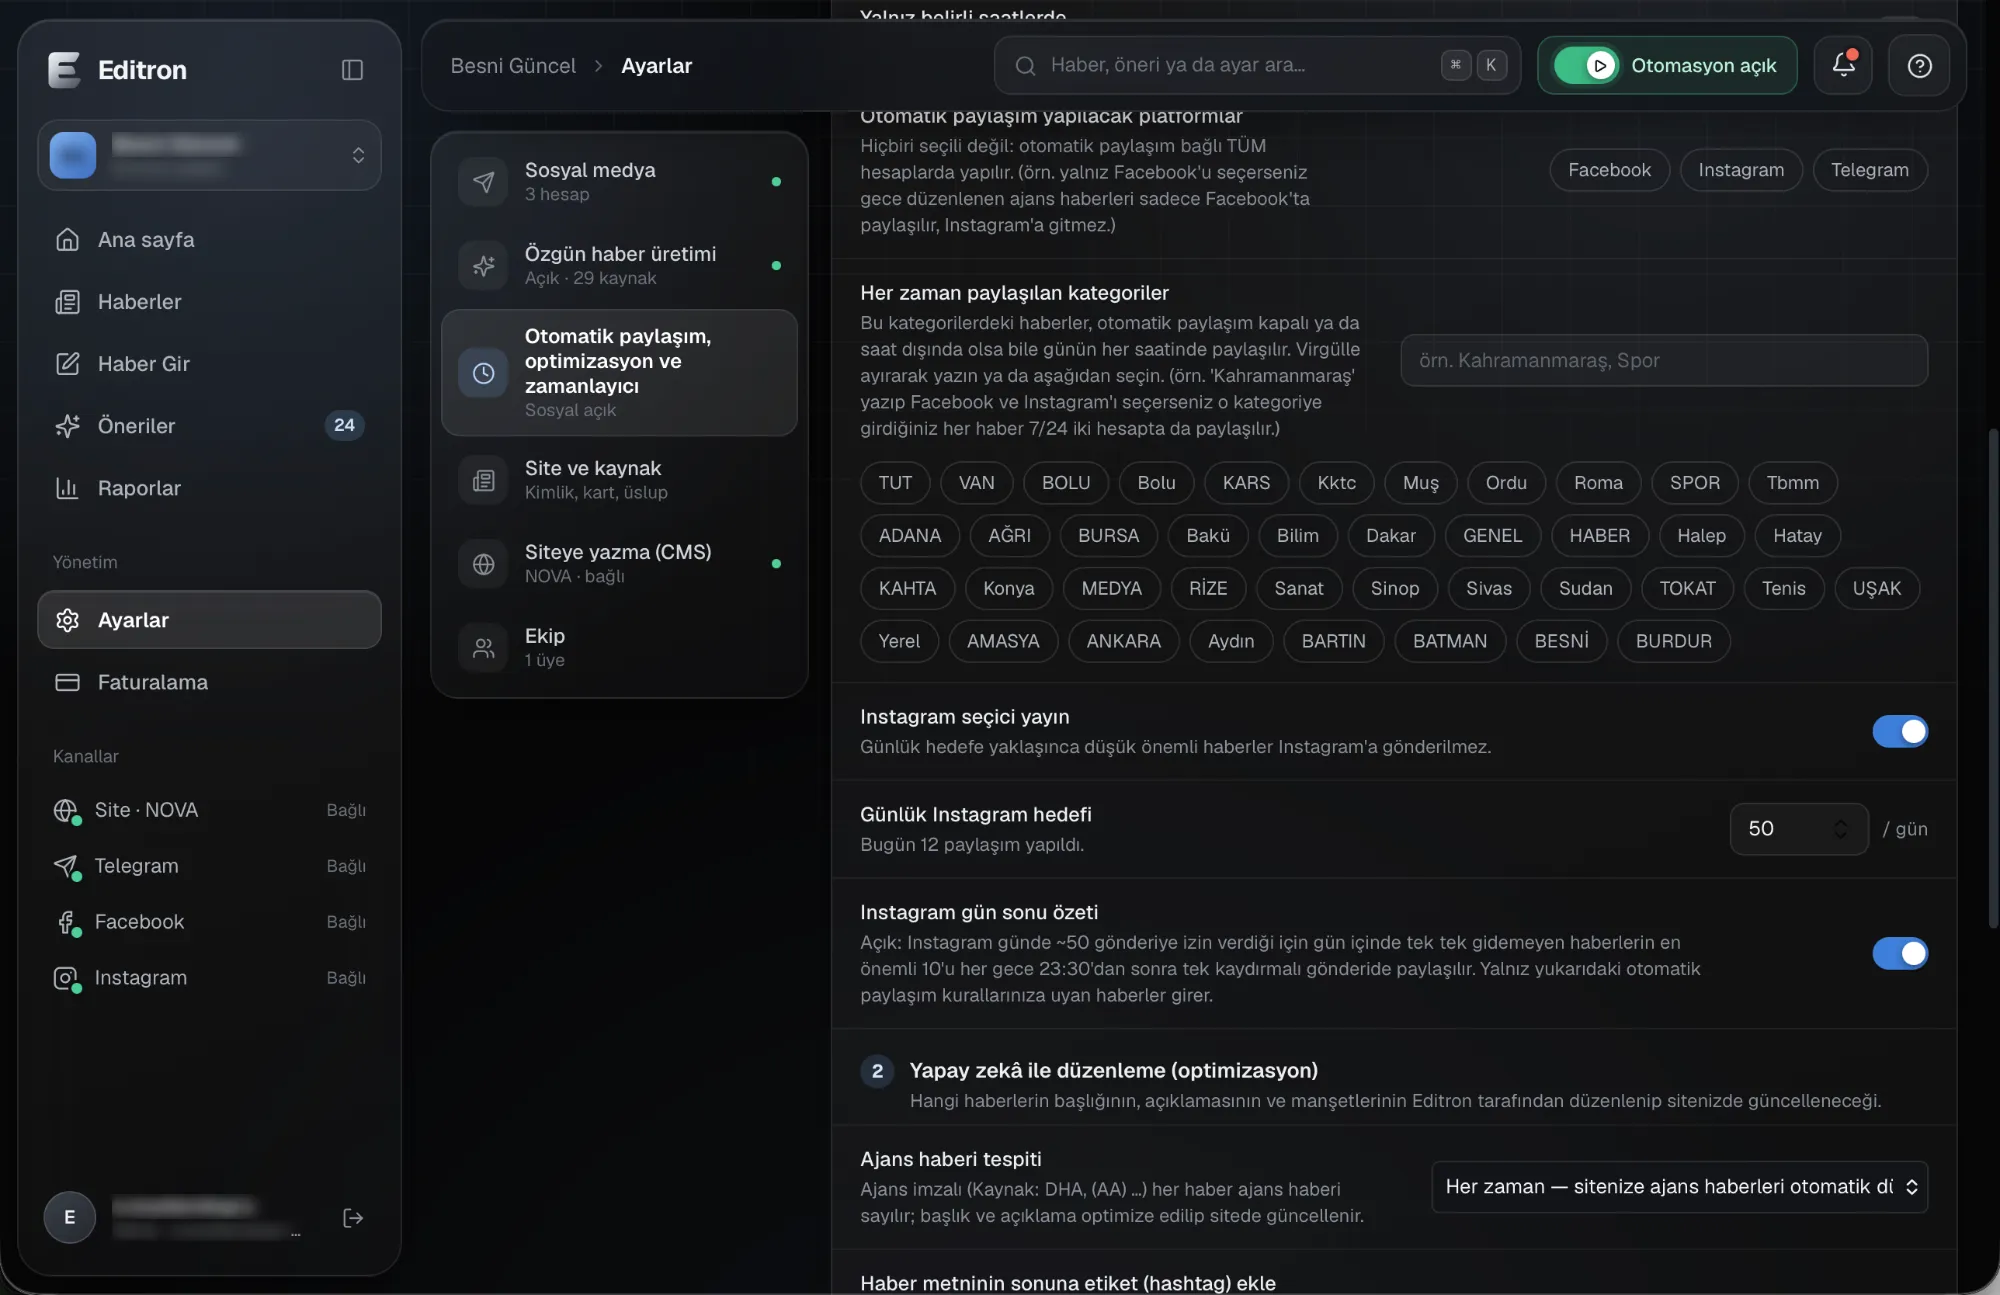Toggle Instagram seçici yayın switch
The image size is (2000, 1295).
(x=1899, y=731)
